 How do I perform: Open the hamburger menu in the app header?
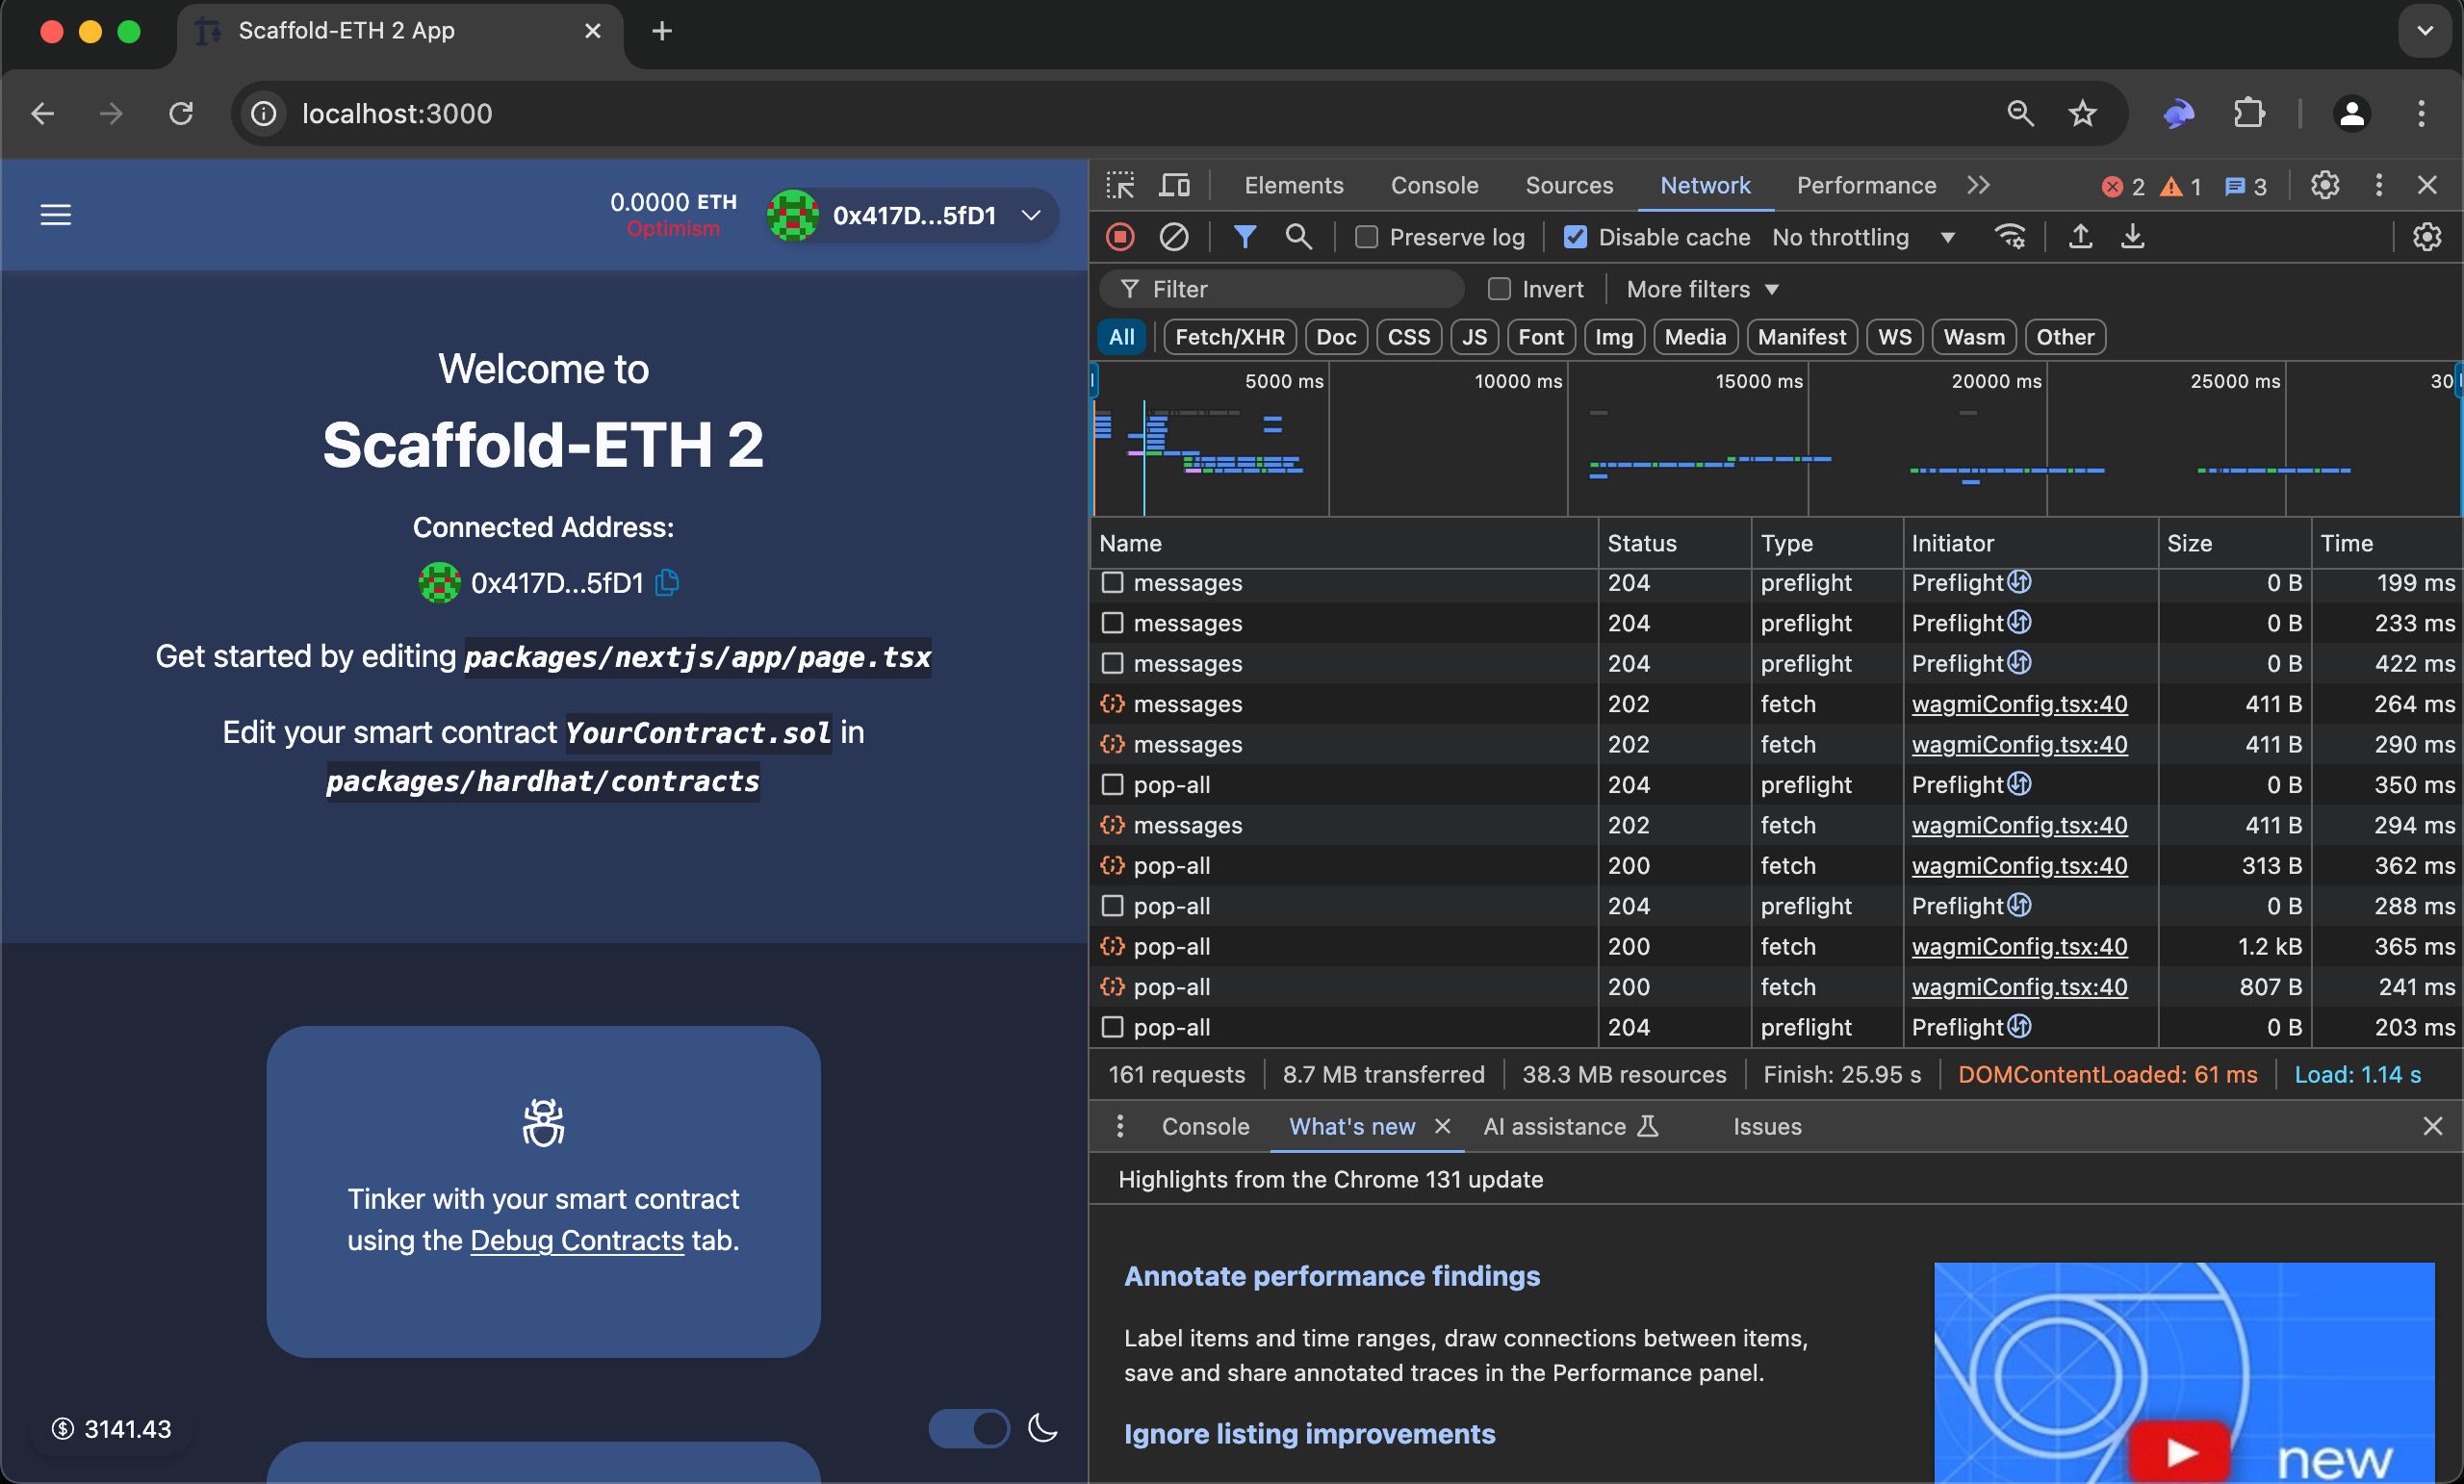tap(55, 215)
